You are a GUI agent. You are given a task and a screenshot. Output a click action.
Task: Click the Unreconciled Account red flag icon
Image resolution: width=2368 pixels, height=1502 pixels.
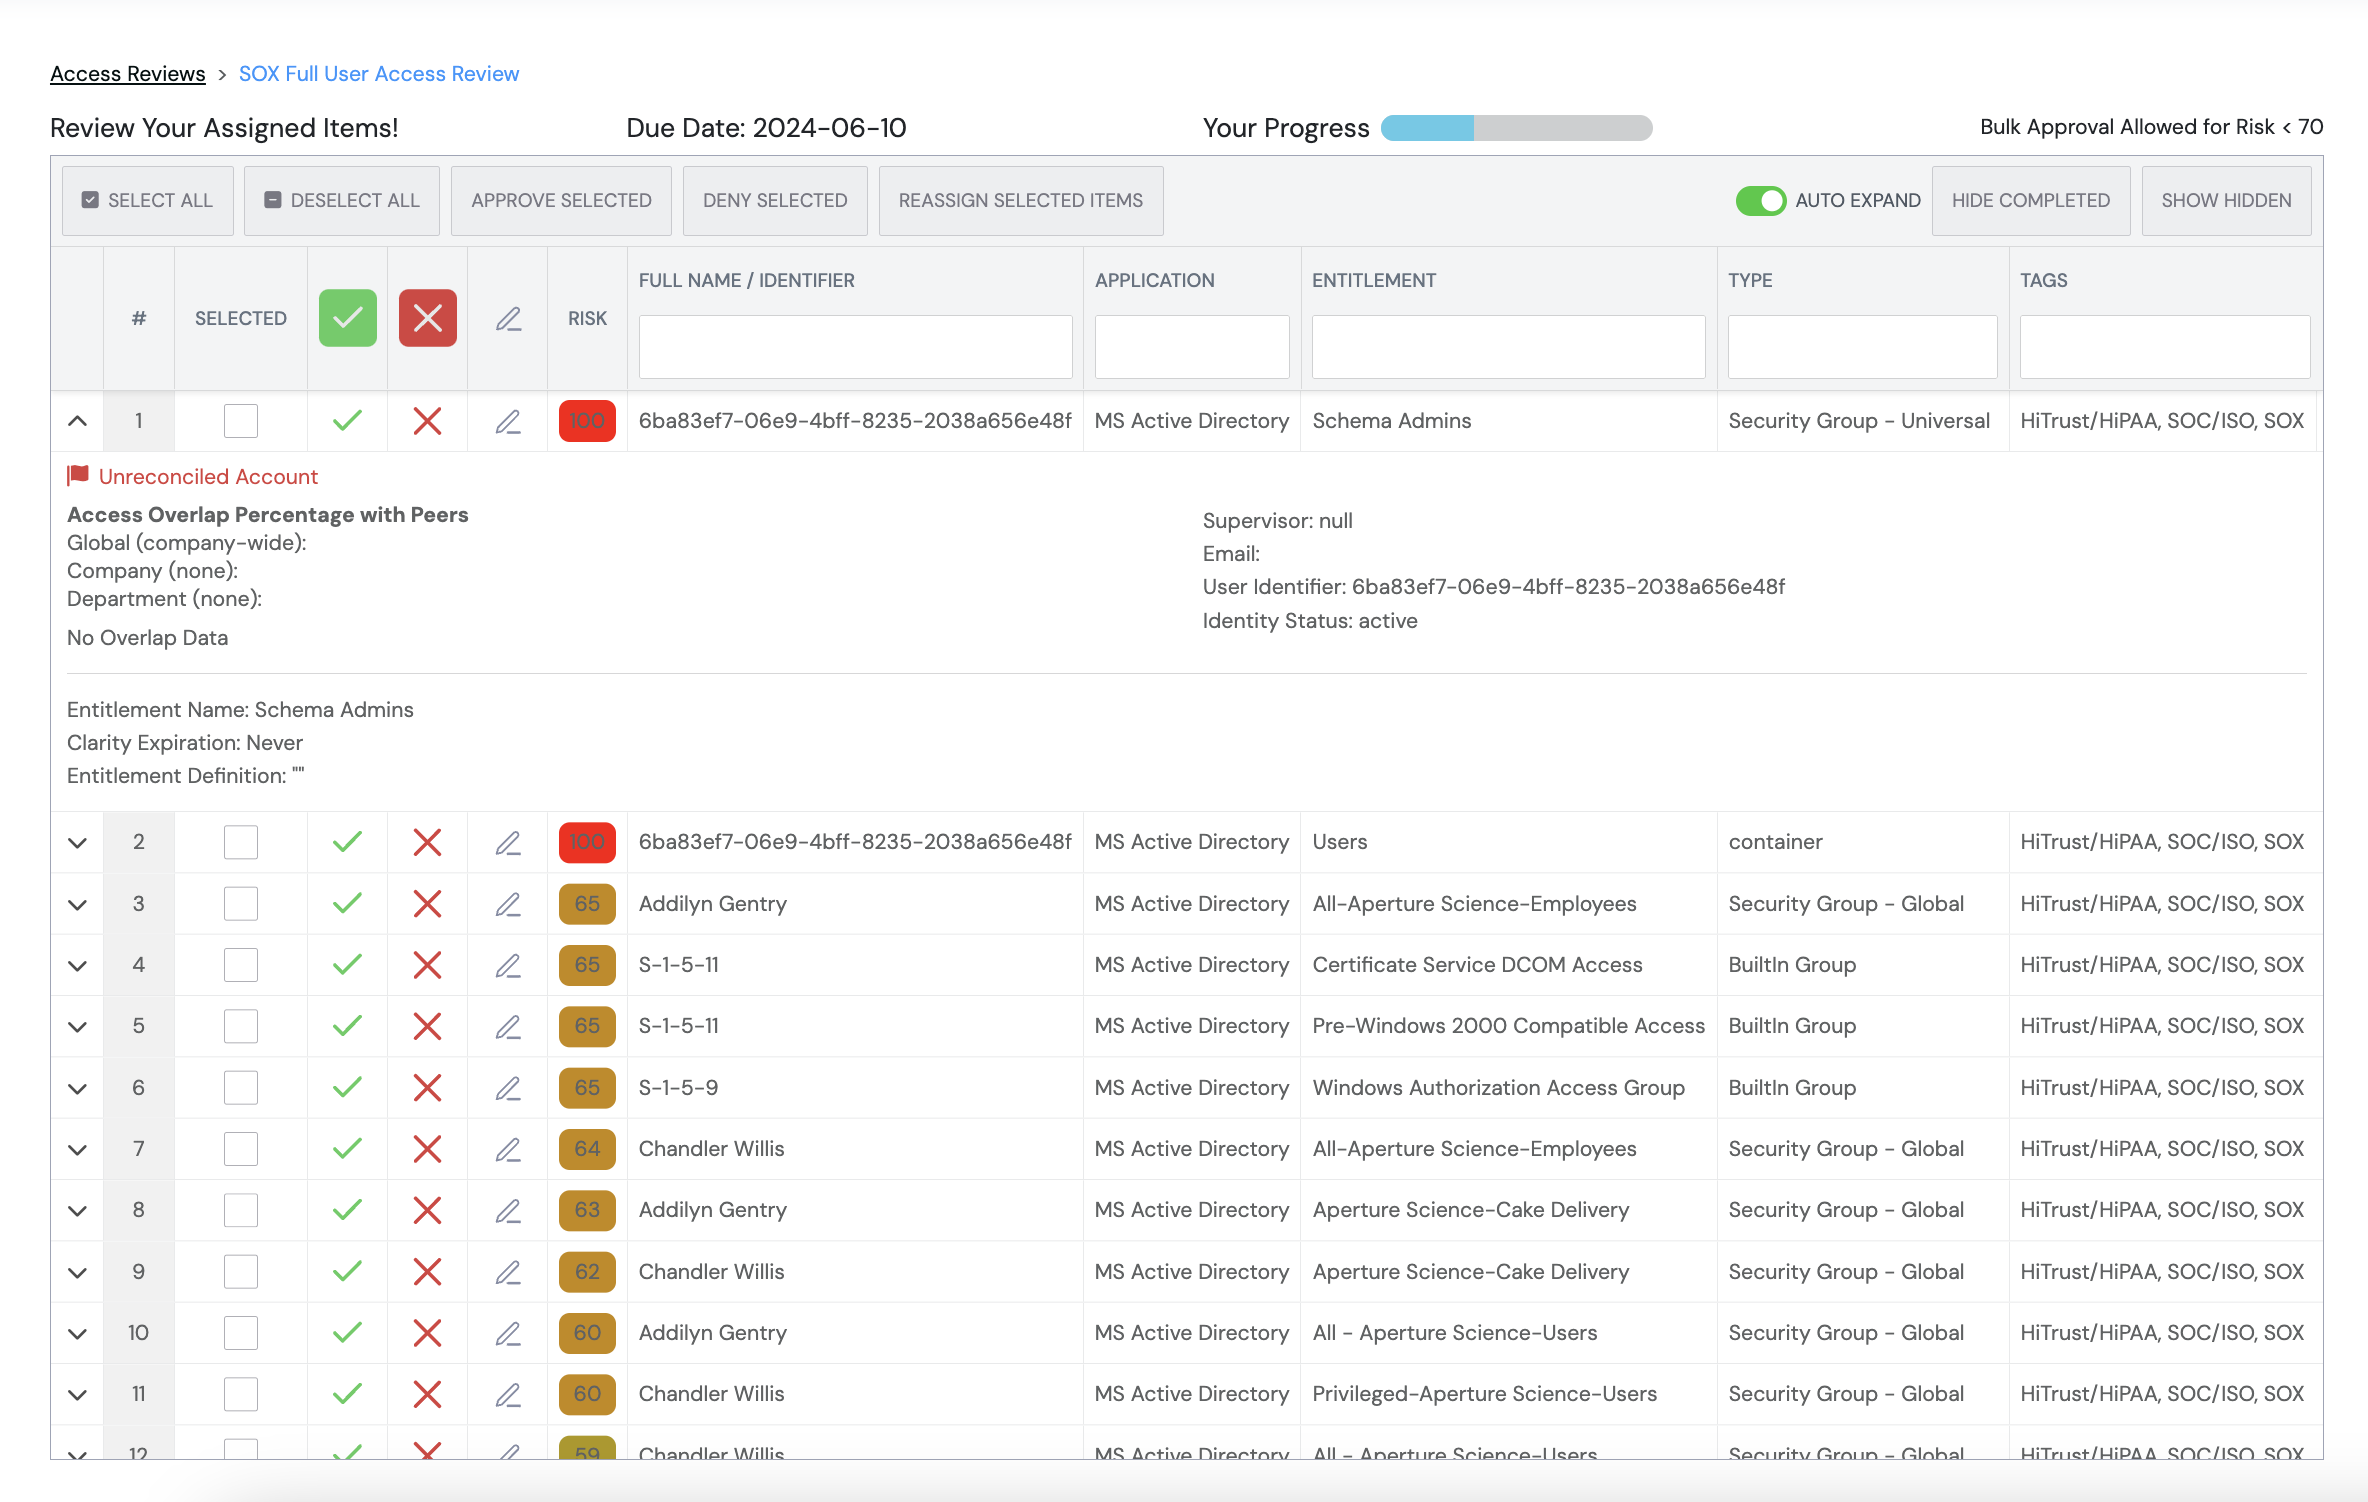[78, 476]
